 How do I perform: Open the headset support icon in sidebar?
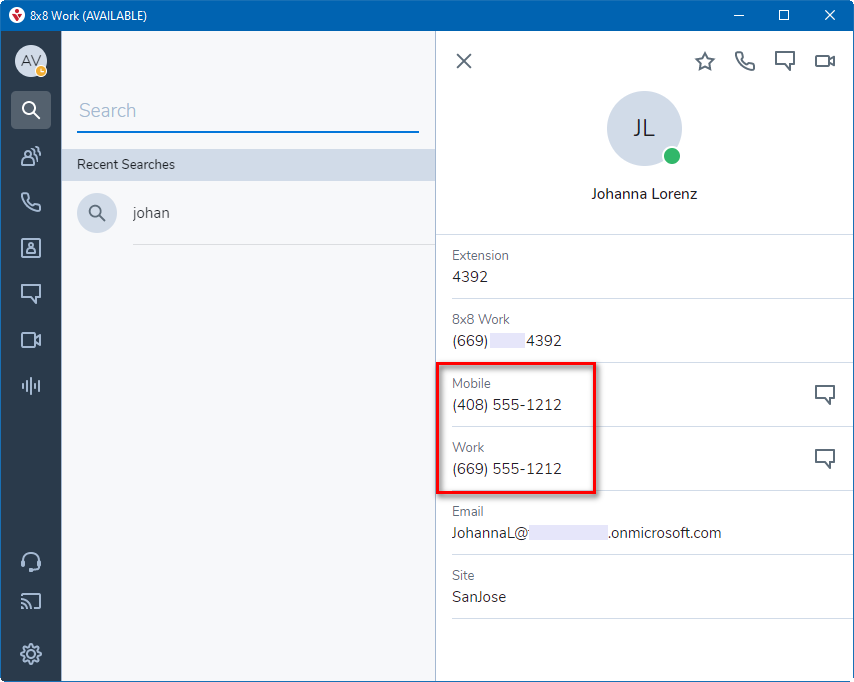(x=31, y=562)
